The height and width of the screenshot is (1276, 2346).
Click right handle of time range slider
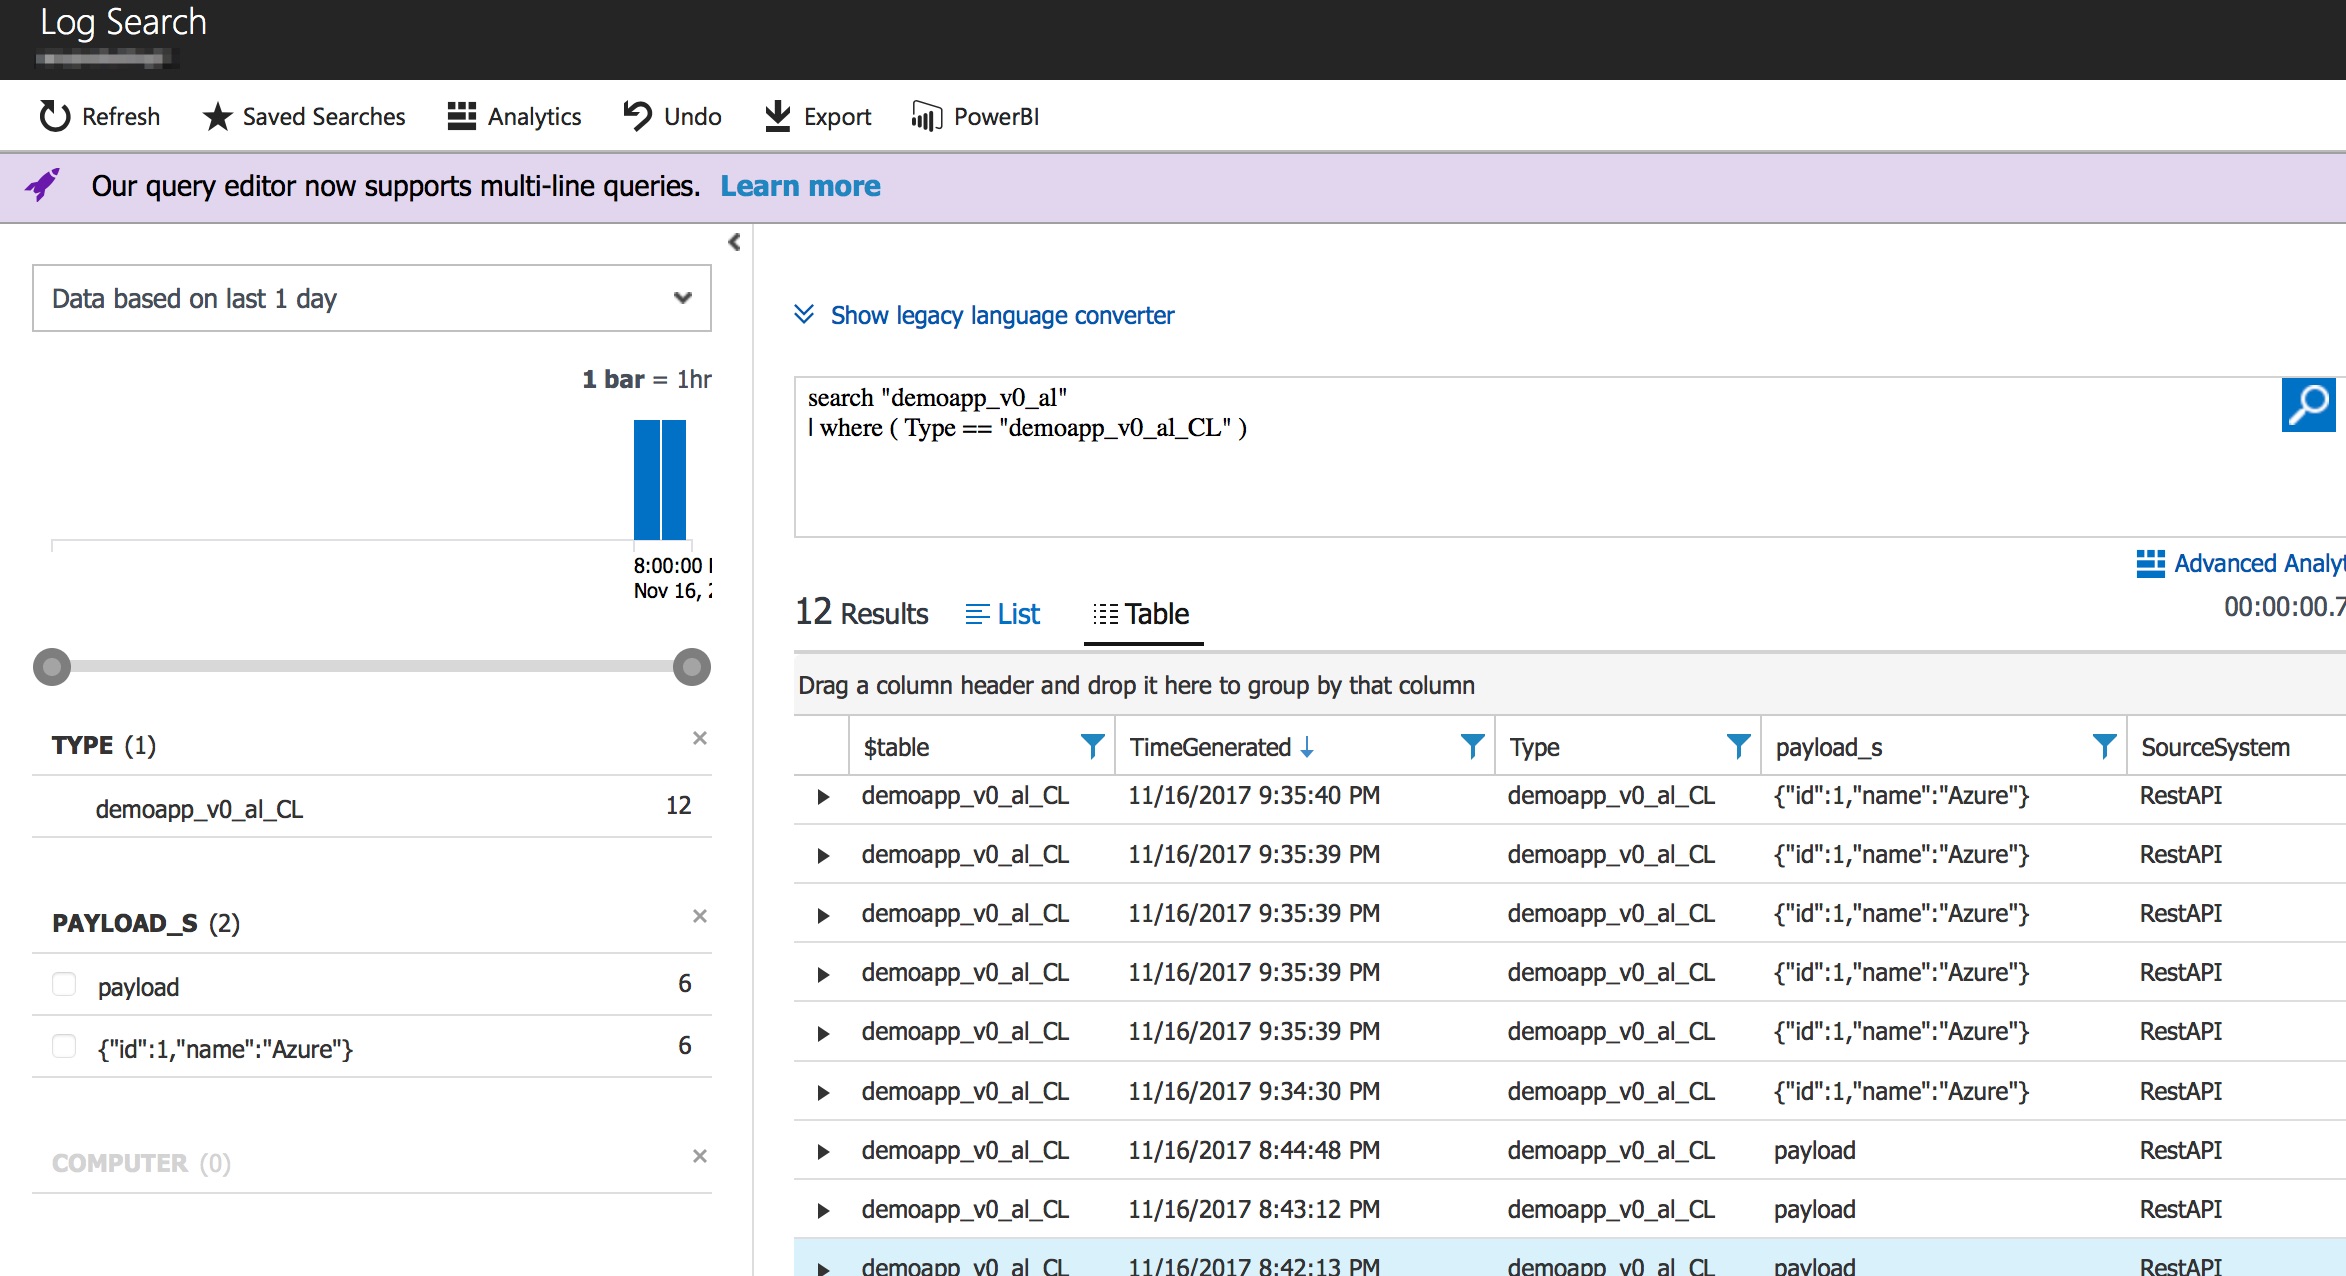[691, 667]
